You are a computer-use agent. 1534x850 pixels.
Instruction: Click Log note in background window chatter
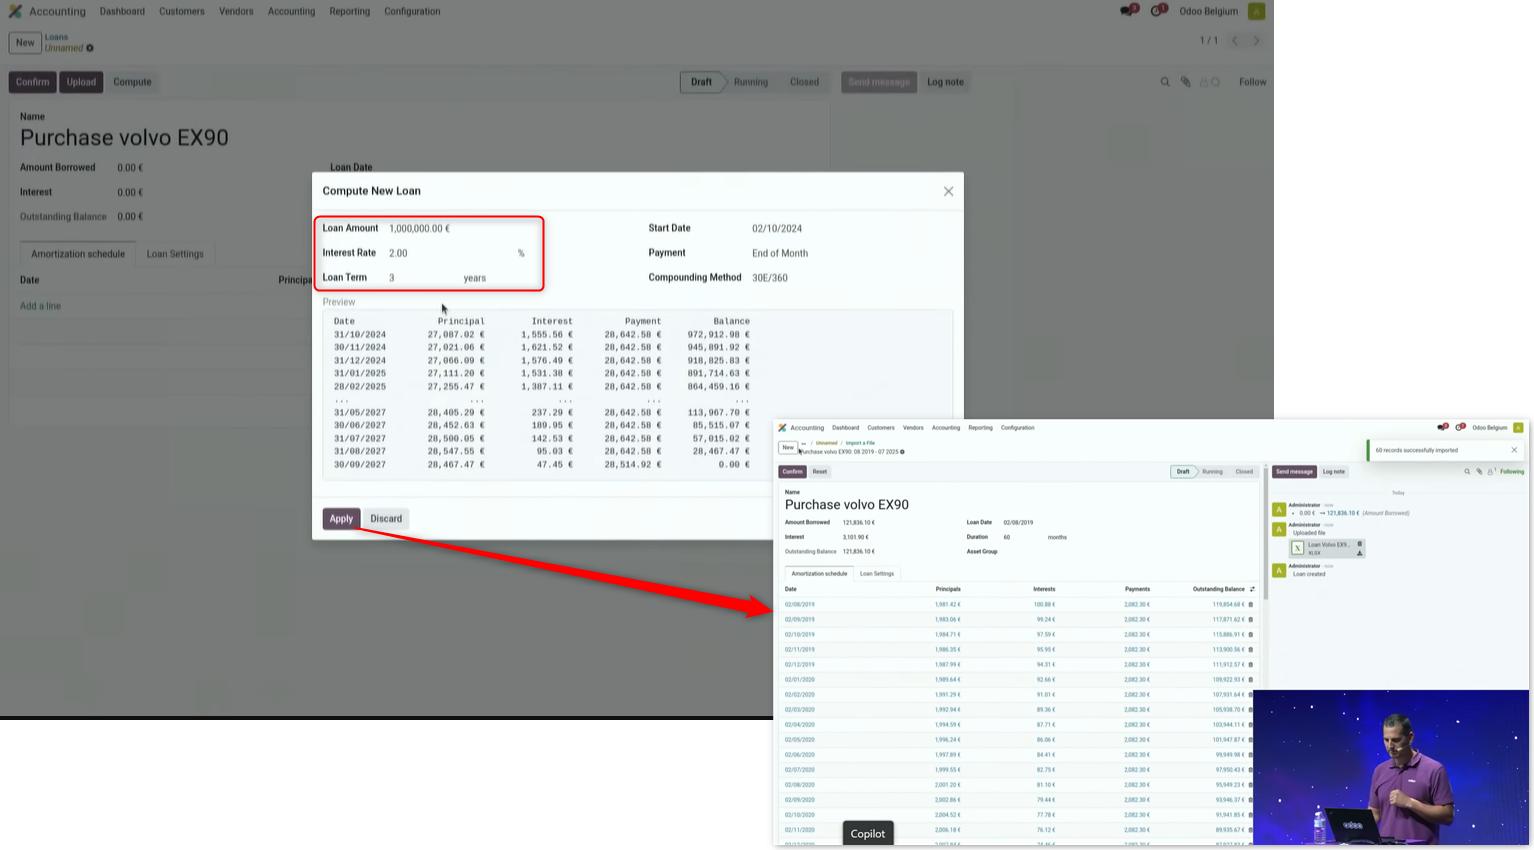tap(945, 82)
